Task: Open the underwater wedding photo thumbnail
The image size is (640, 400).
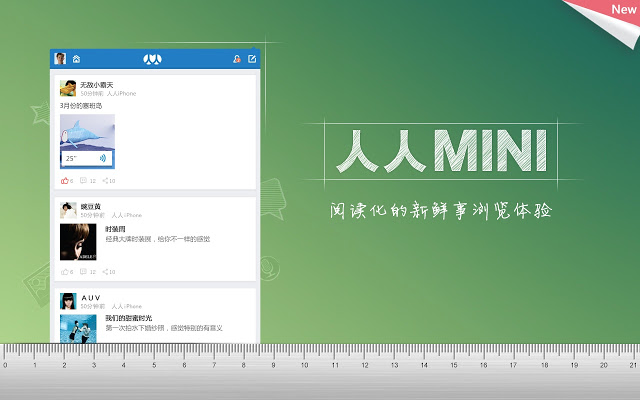Action: [x=78, y=329]
